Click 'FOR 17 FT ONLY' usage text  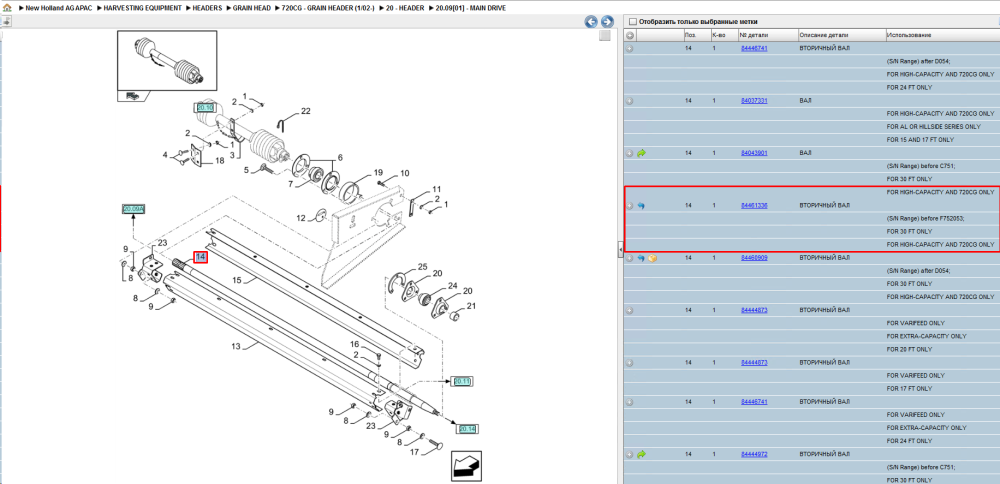909,388
